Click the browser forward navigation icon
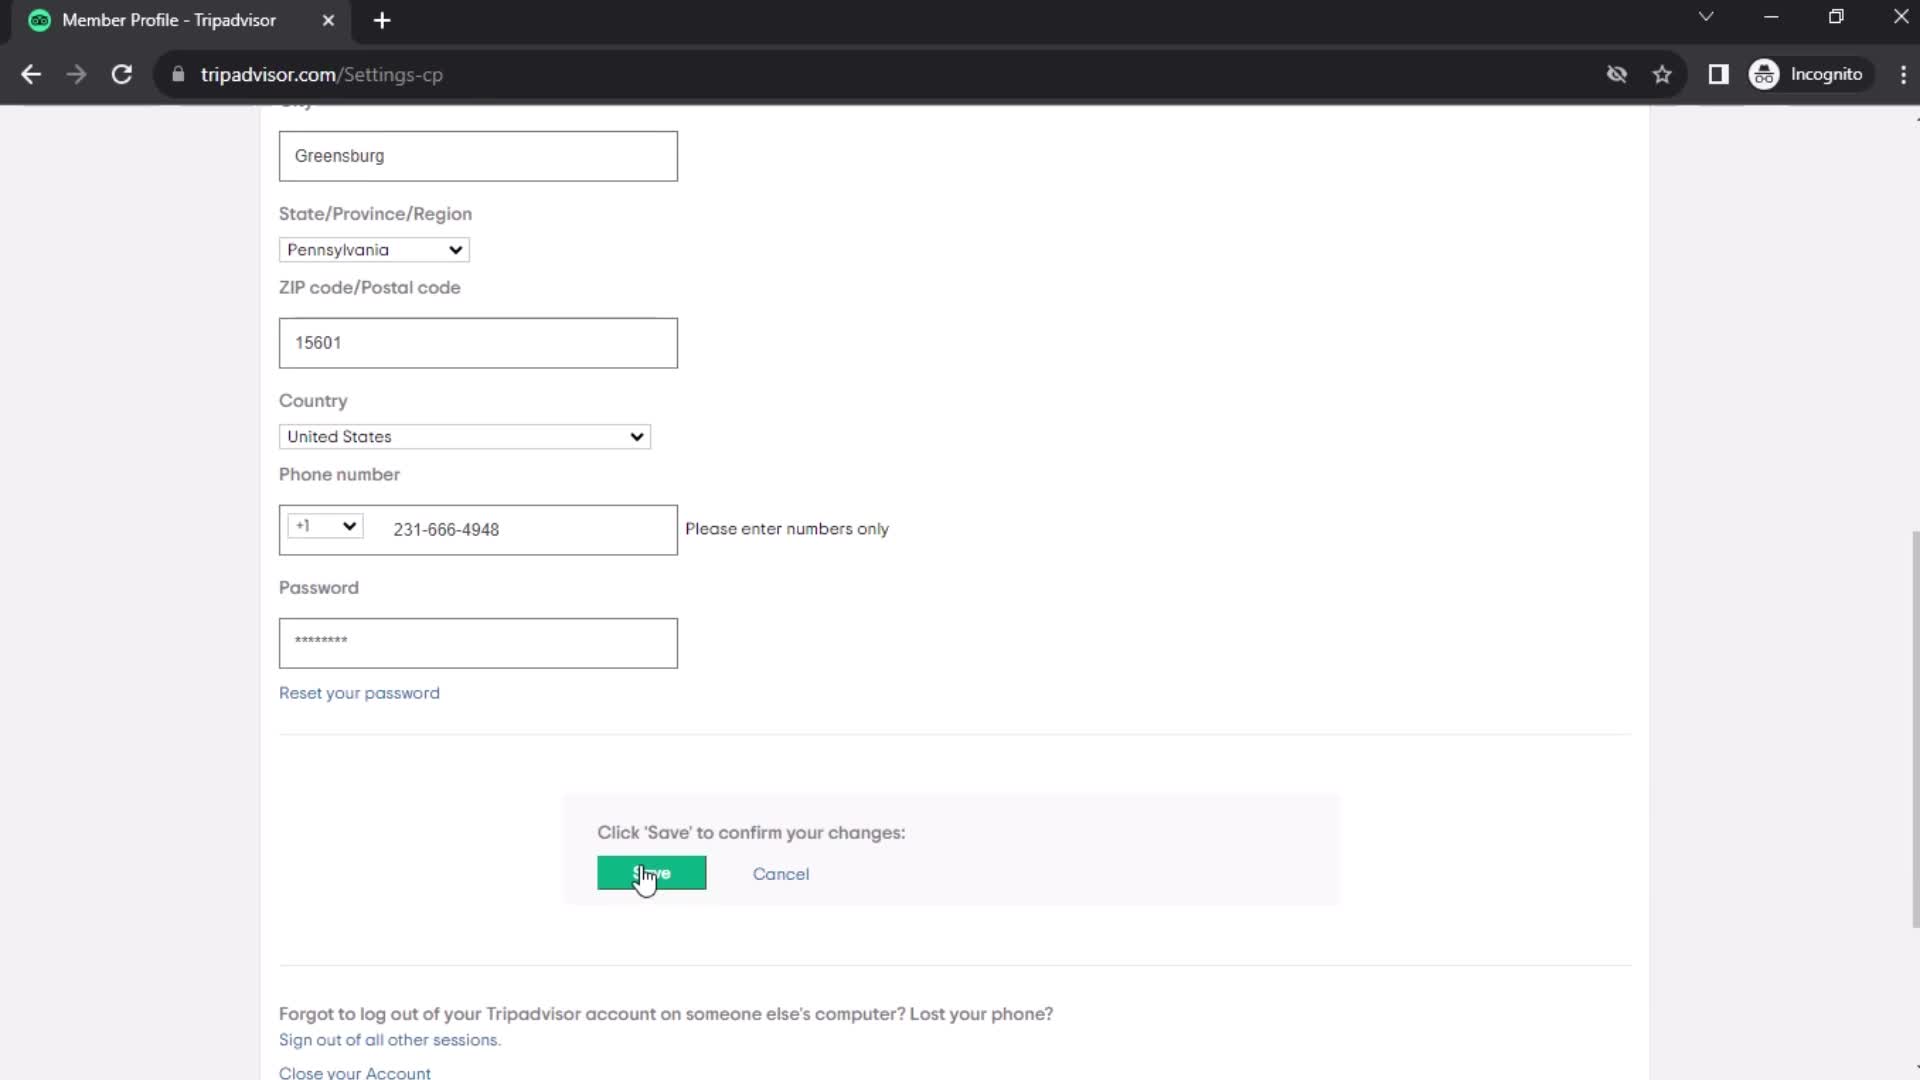The image size is (1920, 1080). (x=76, y=74)
